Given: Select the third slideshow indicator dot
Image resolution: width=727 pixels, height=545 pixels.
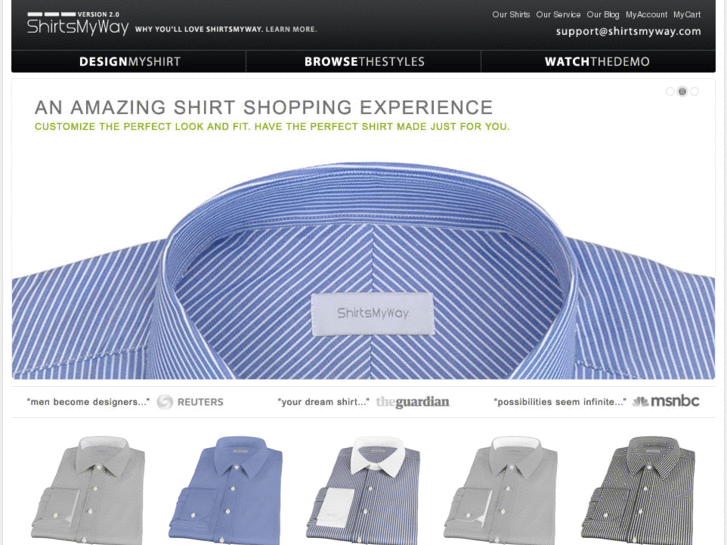Looking at the screenshot, I should click(x=694, y=91).
